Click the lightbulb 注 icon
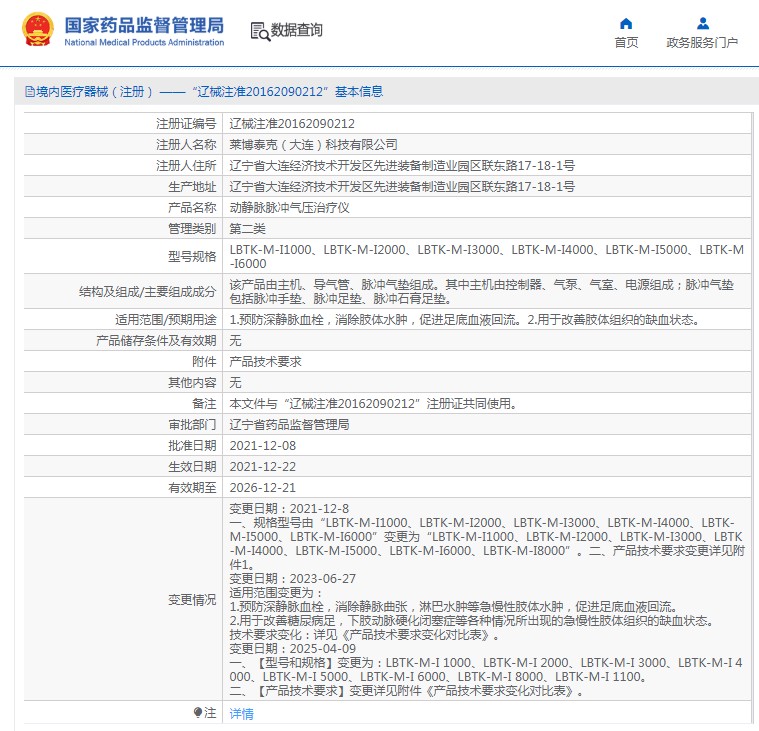This screenshot has height=731, width=759. click(x=197, y=712)
